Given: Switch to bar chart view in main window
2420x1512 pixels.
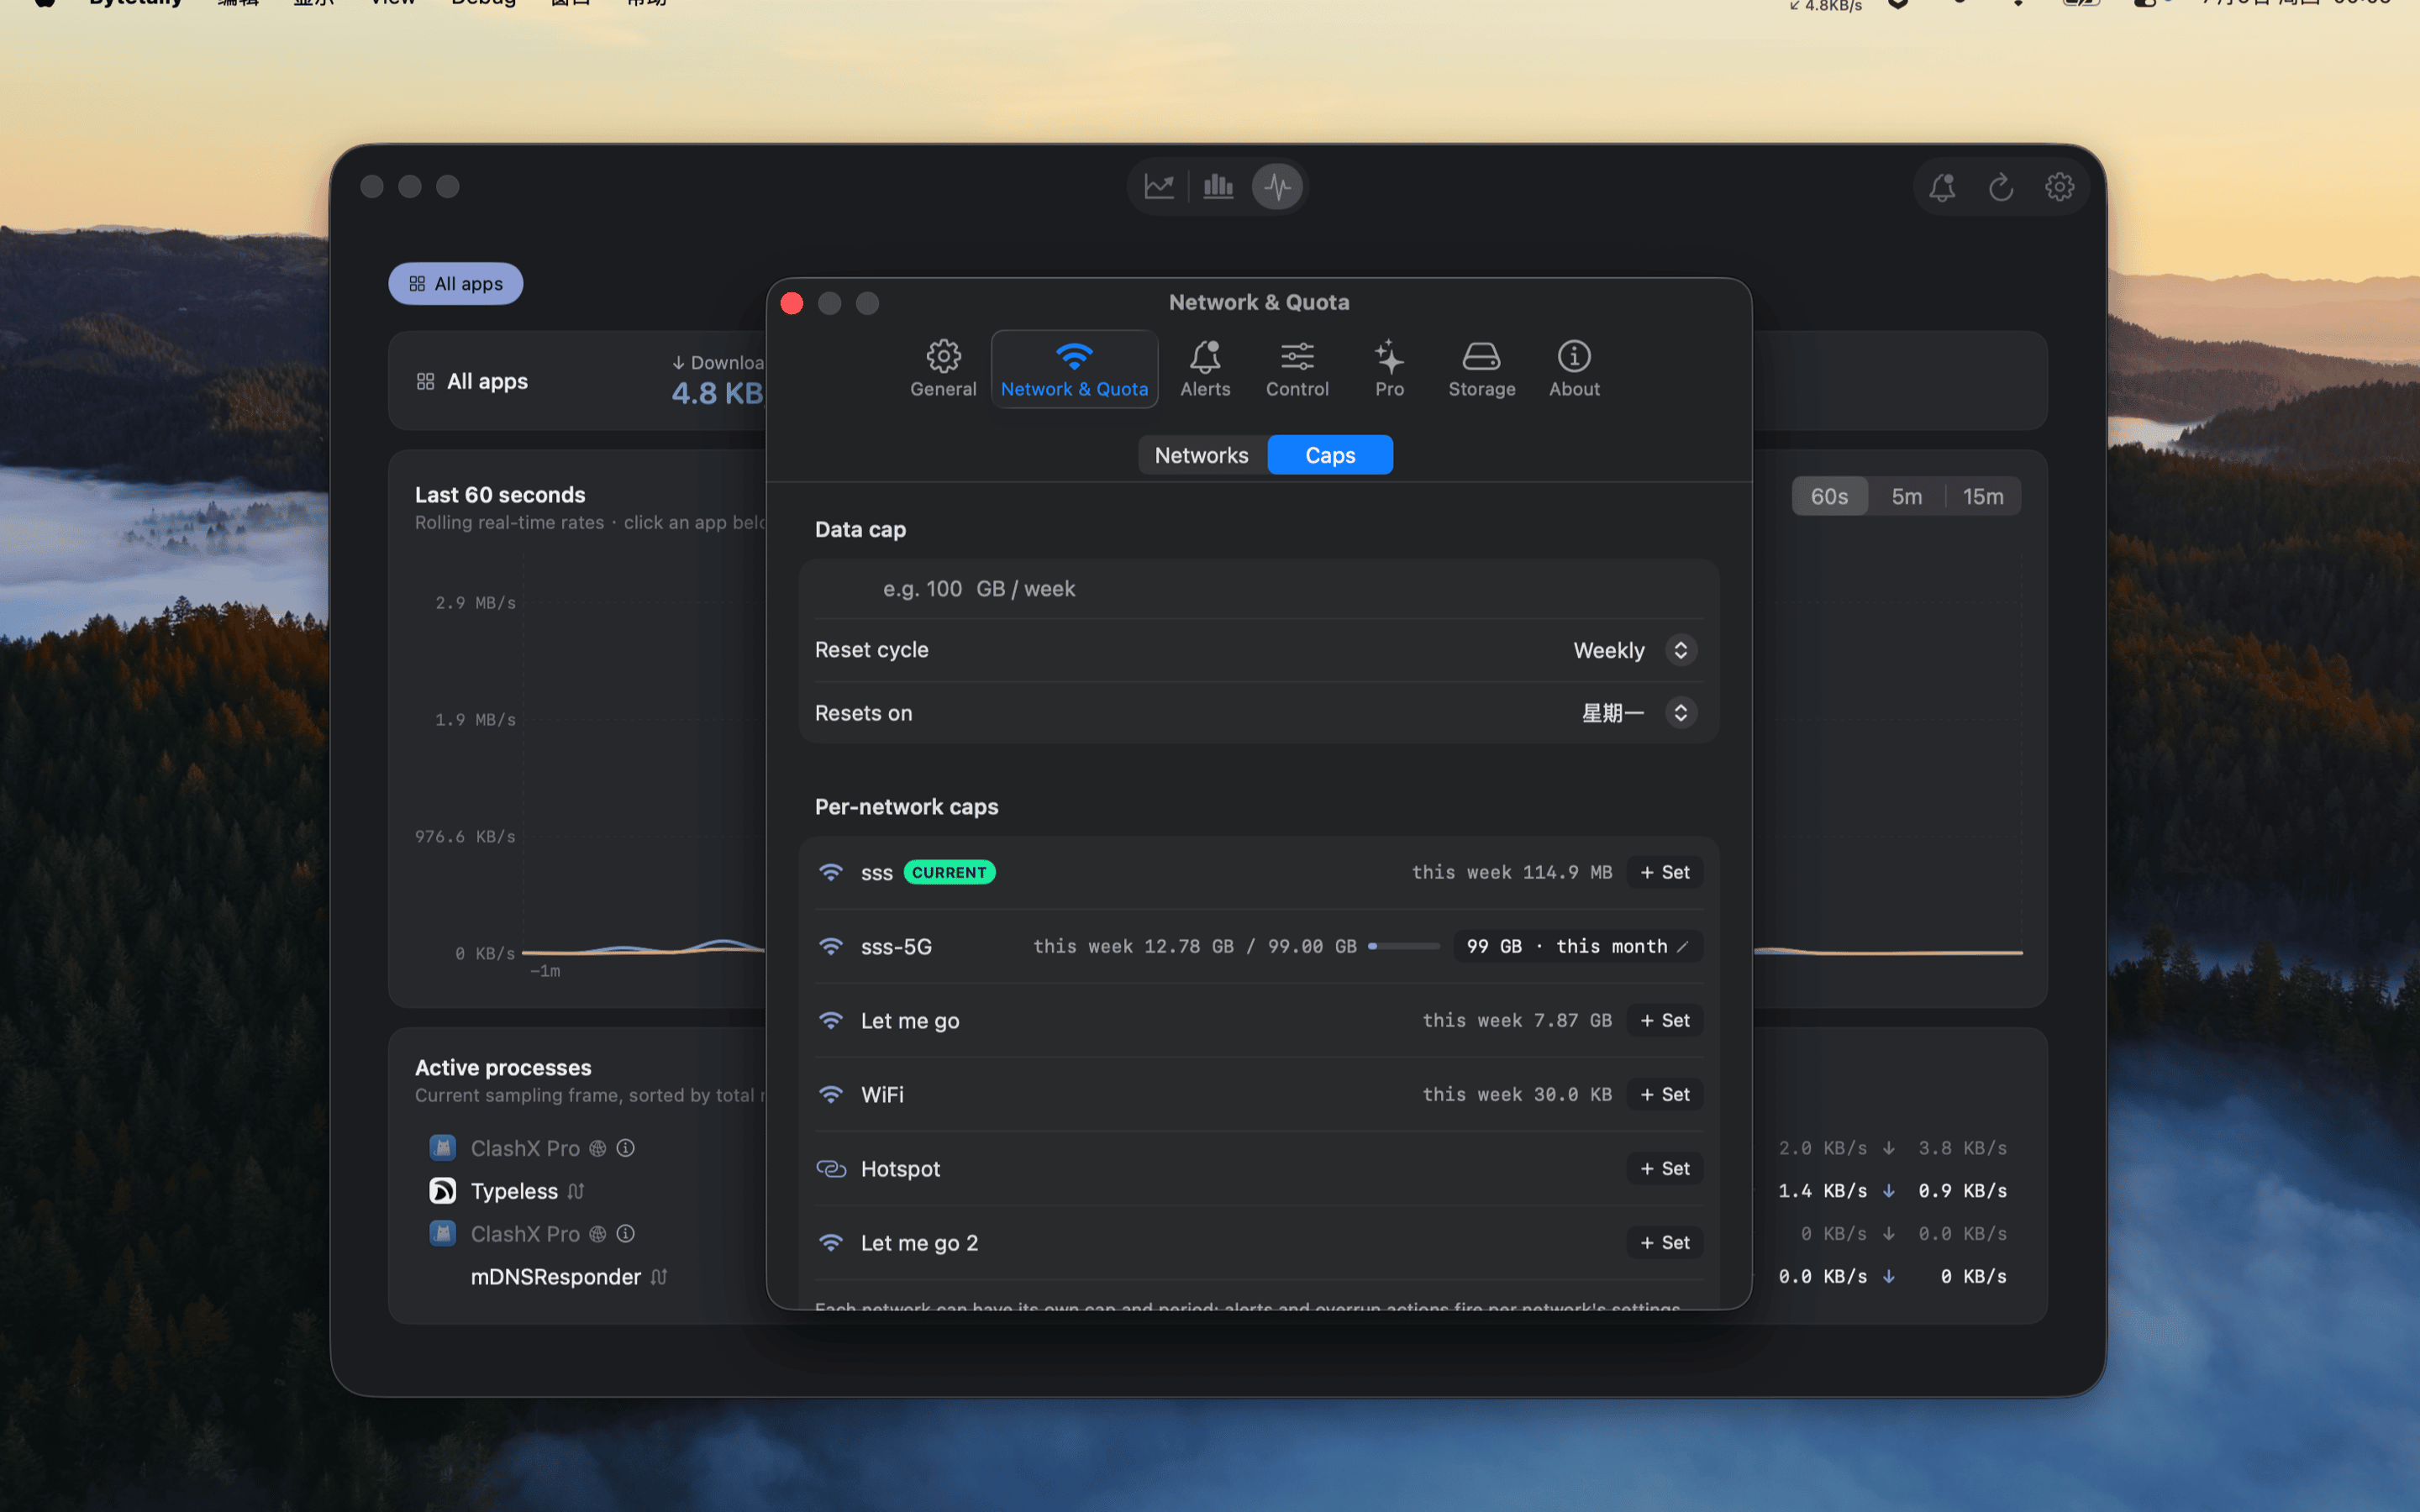Looking at the screenshot, I should click(1218, 186).
